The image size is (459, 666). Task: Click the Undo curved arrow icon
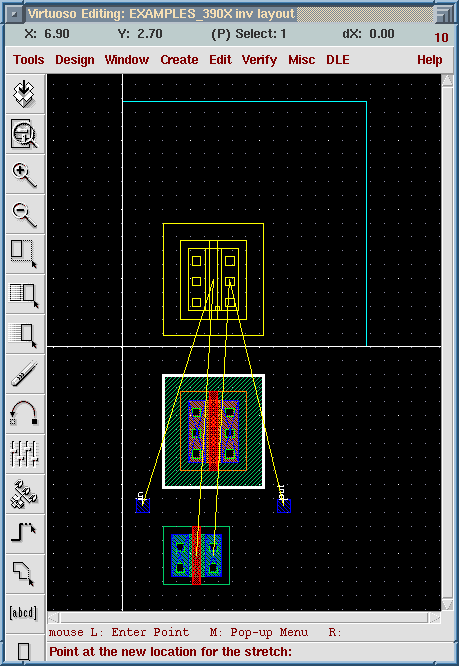click(x=24, y=414)
